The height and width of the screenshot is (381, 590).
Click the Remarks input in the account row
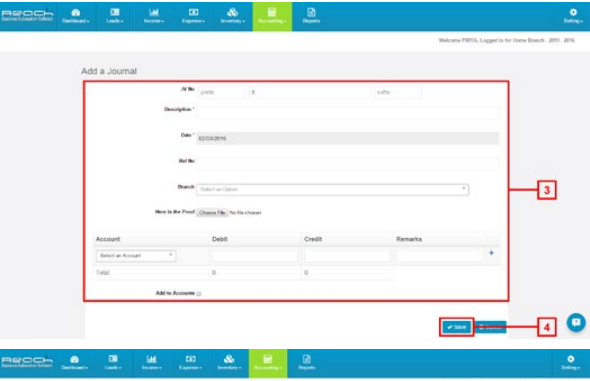439,256
